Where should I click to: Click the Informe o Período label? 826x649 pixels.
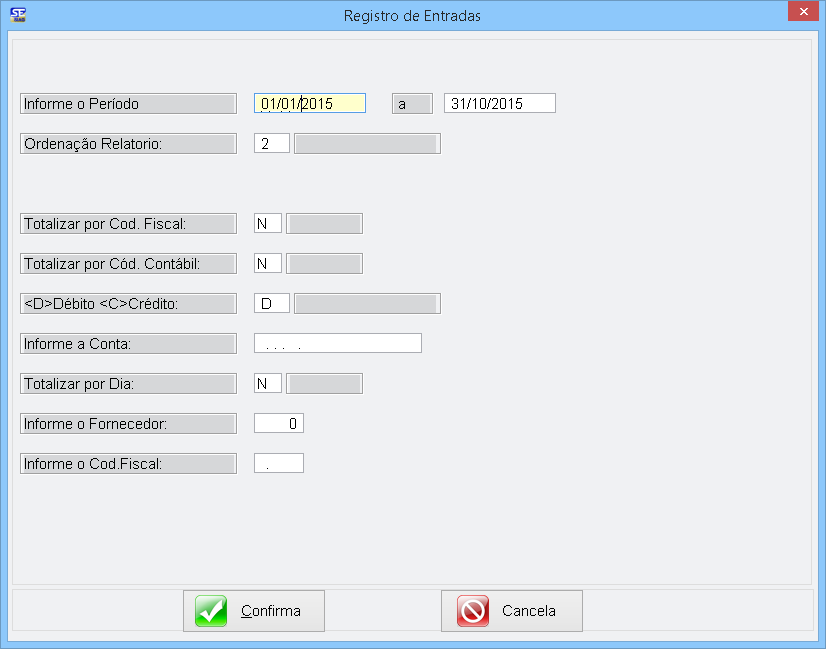click(x=128, y=103)
